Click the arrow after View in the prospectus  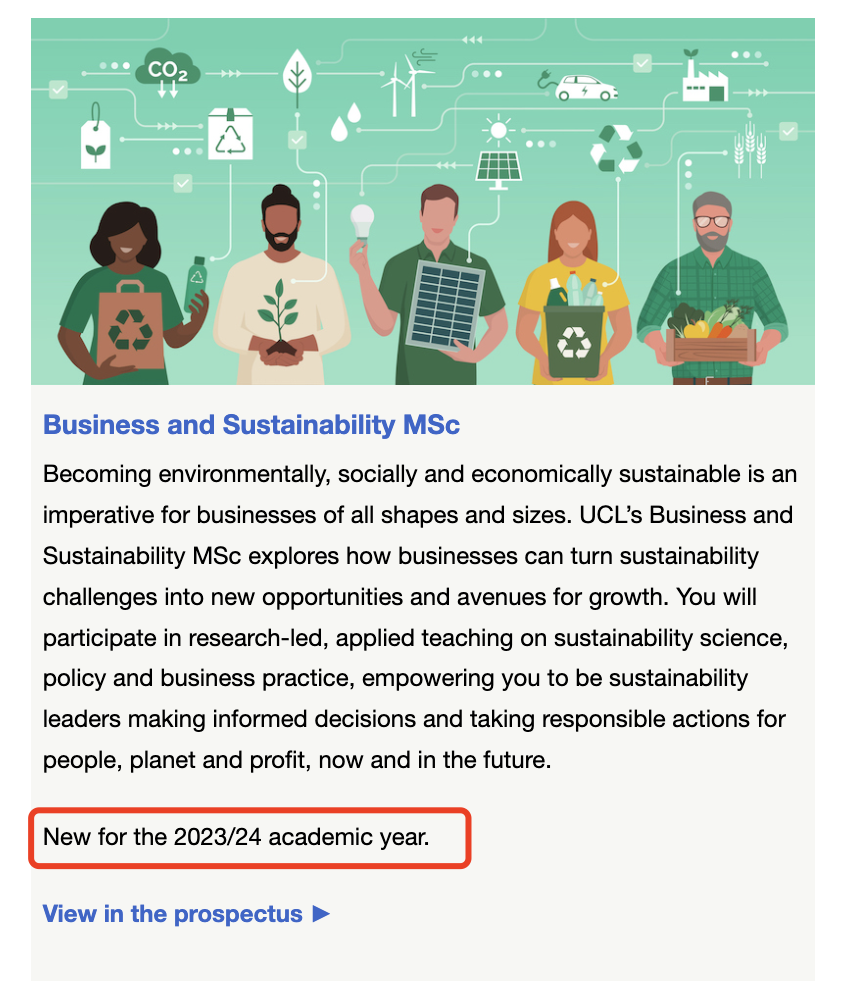pyautogui.click(x=321, y=913)
